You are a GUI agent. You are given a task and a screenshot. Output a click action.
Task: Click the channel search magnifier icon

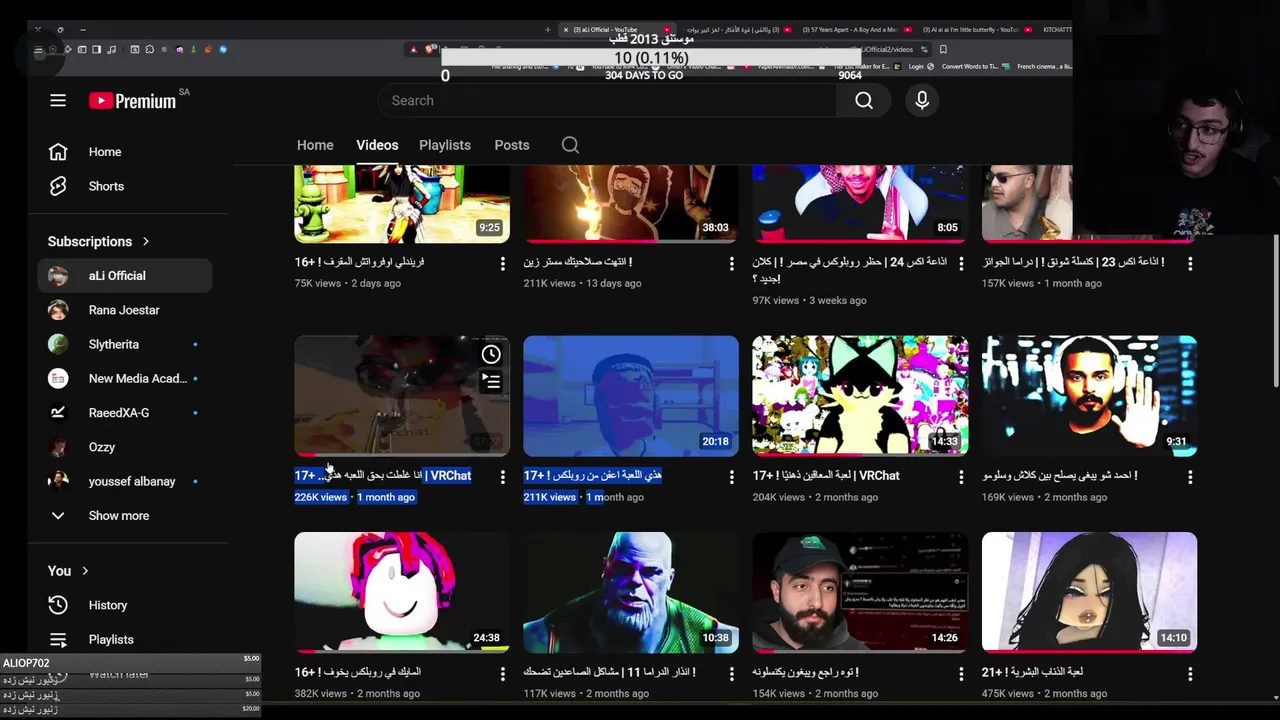pos(570,145)
